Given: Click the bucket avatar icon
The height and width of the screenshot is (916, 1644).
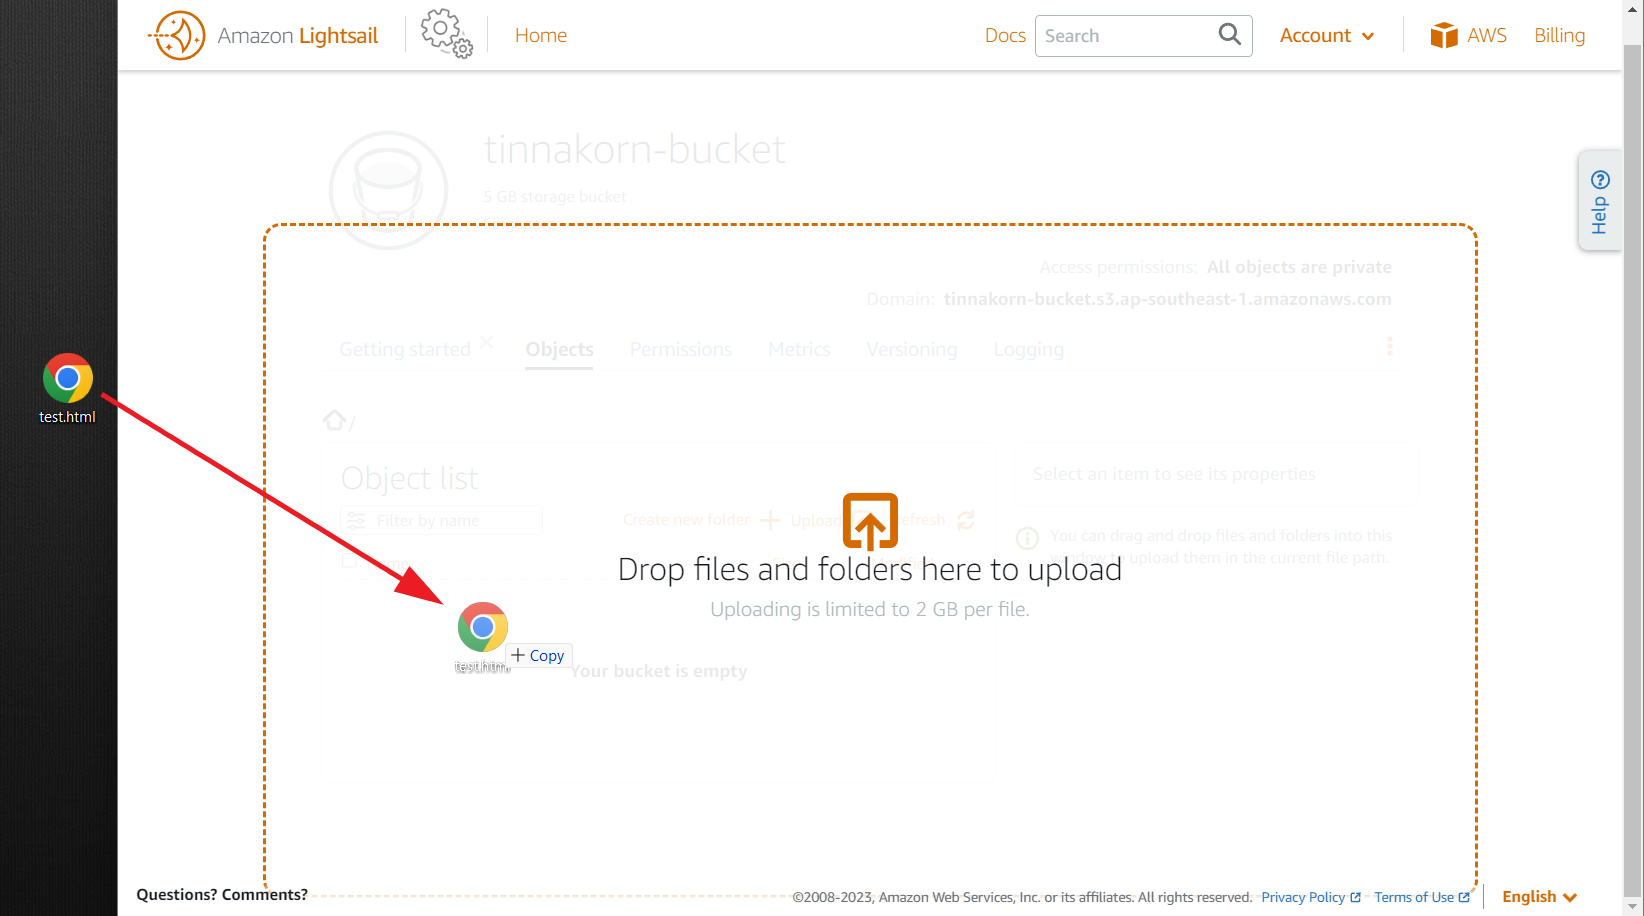Looking at the screenshot, I should coord(388,190).
